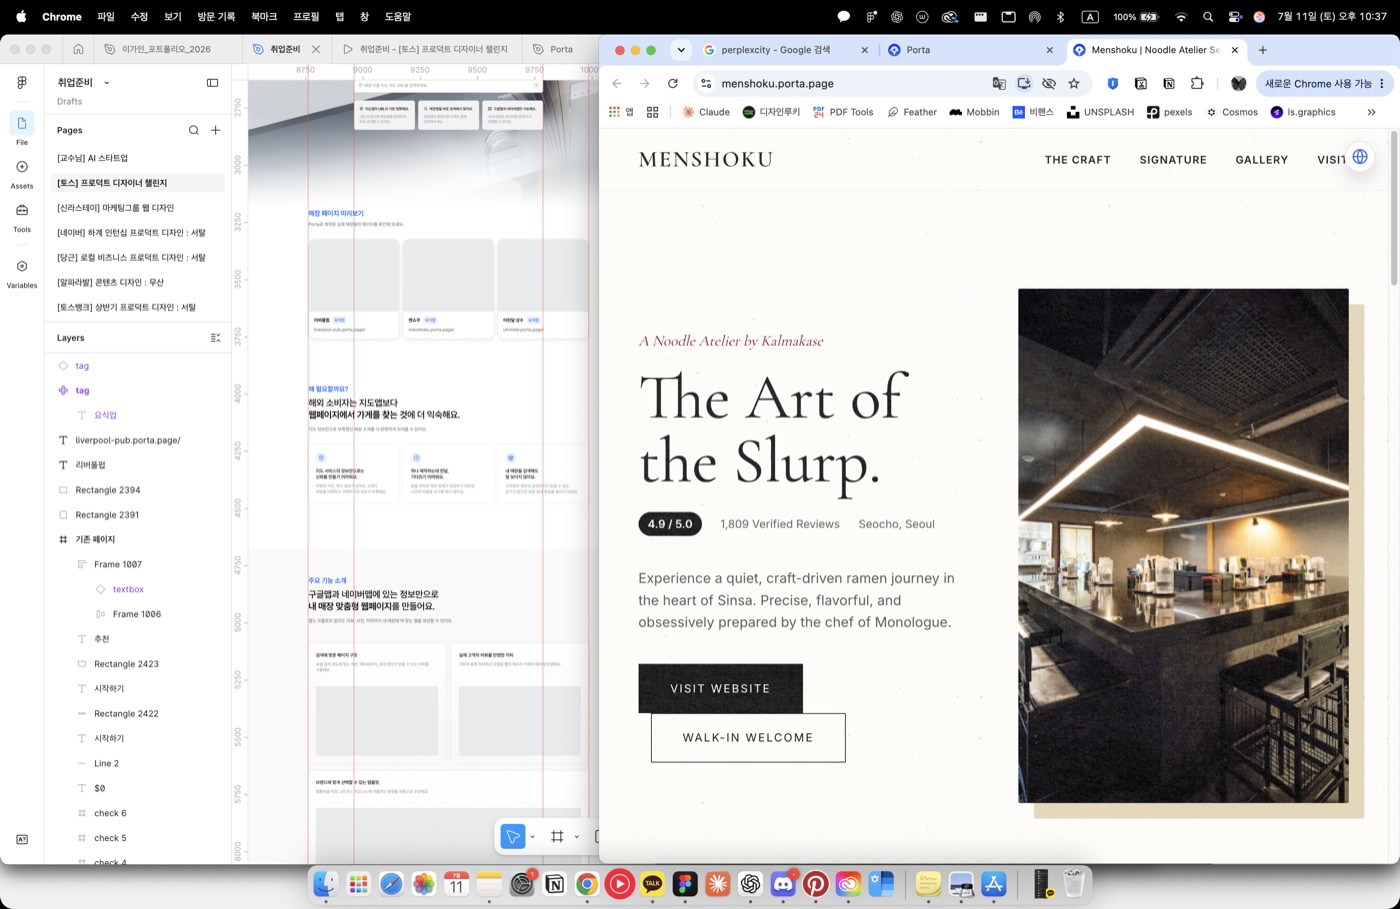
Task: Click the install app icon in address bar
Action: (x=1024, y=84)
